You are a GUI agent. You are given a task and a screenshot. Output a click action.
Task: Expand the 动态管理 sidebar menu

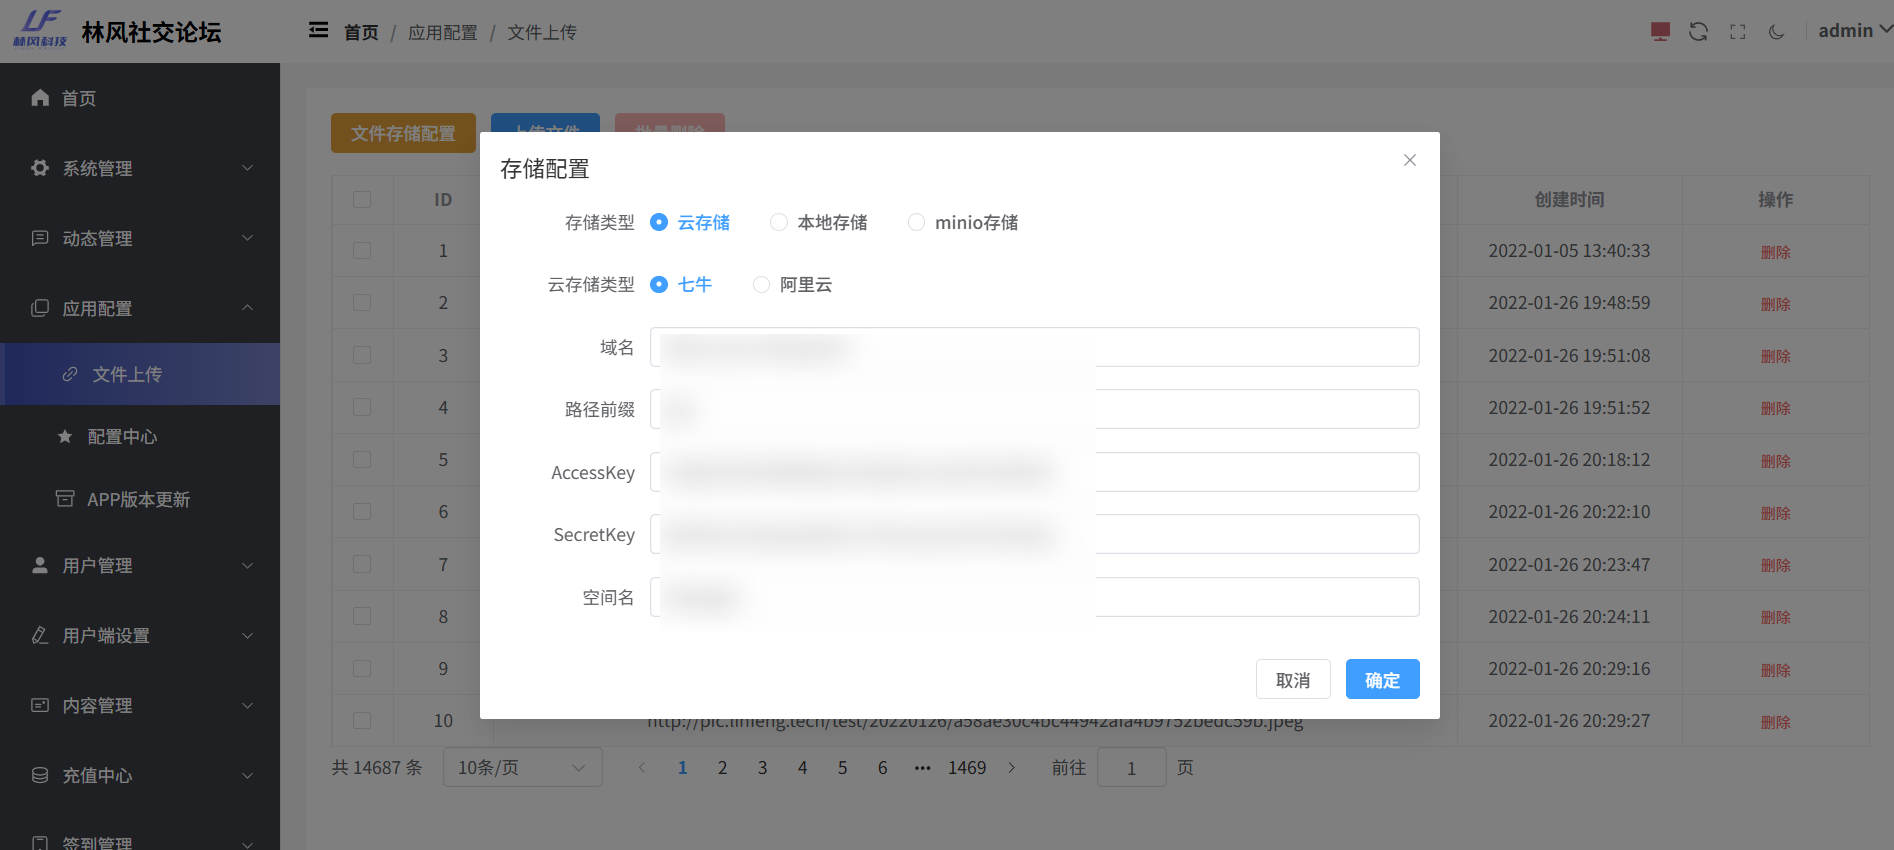click(140, 238)
